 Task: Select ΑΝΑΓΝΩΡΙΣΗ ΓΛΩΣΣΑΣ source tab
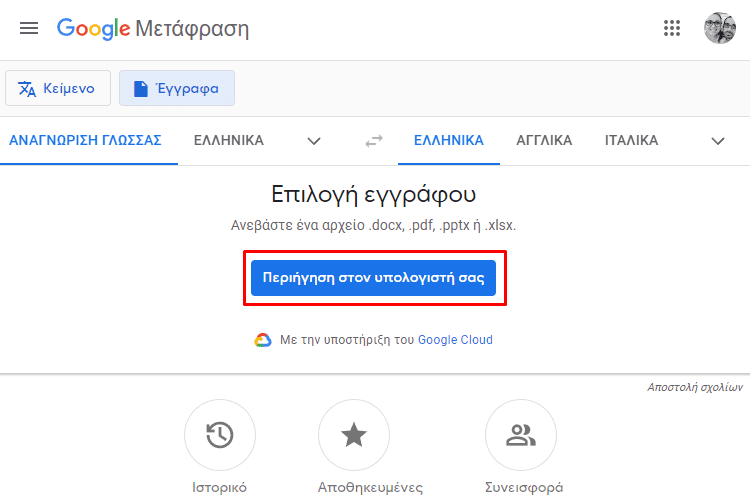pos(86,141)
